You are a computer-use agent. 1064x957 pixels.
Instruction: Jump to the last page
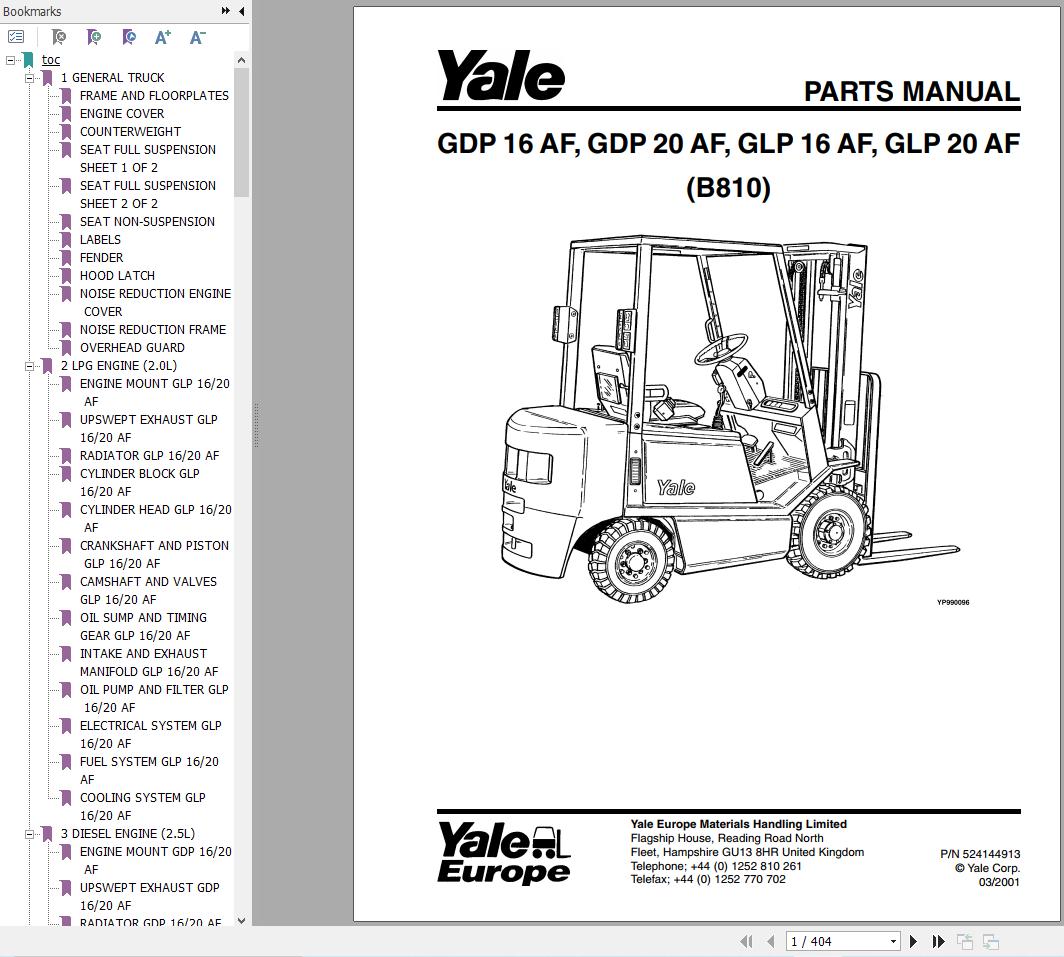(938, 941)
